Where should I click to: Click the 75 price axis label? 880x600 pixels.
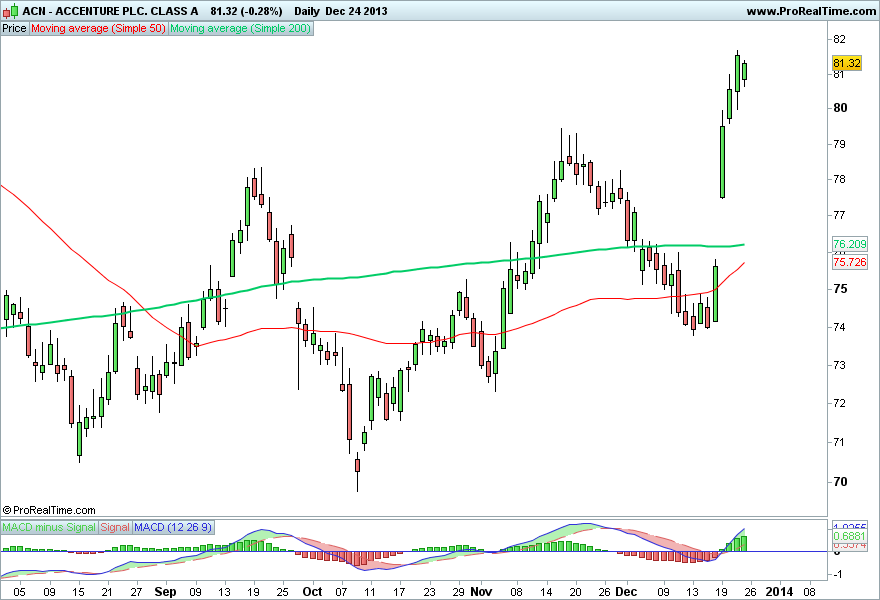tap(840, 289)
